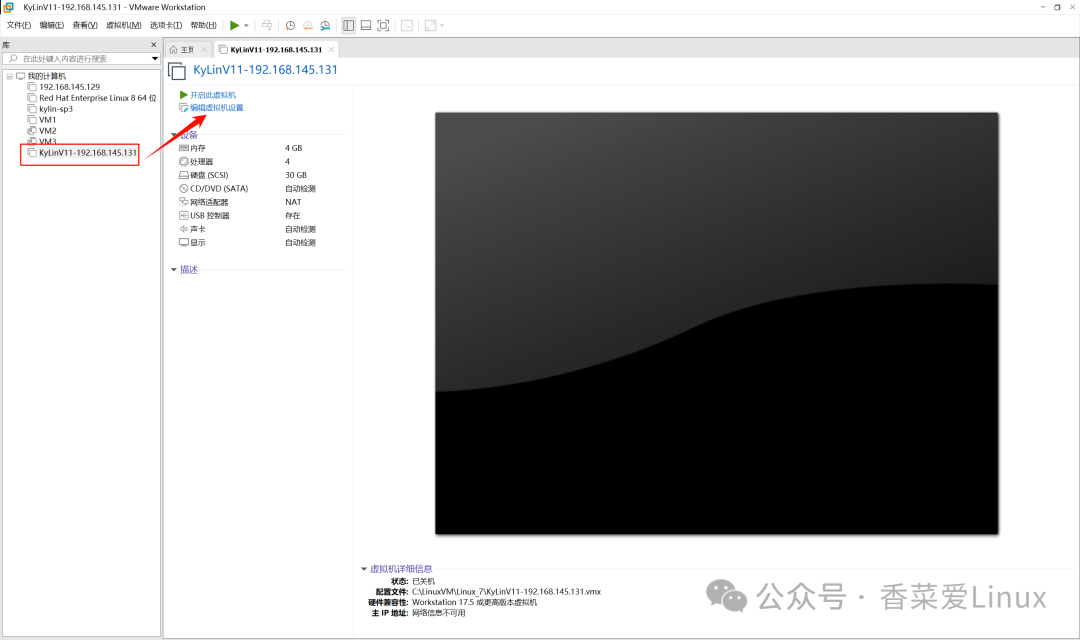Open the 虚拟机(M) menu
Image resolution: width=1080 pixels, height=640 pixels.
pos(123,25)
